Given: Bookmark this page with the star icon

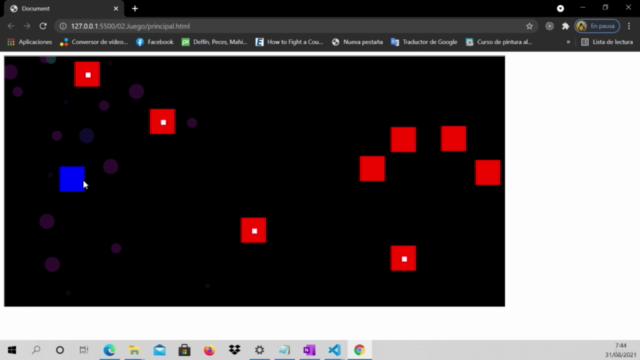Looking at the screenshot, I should coord(529,26).
